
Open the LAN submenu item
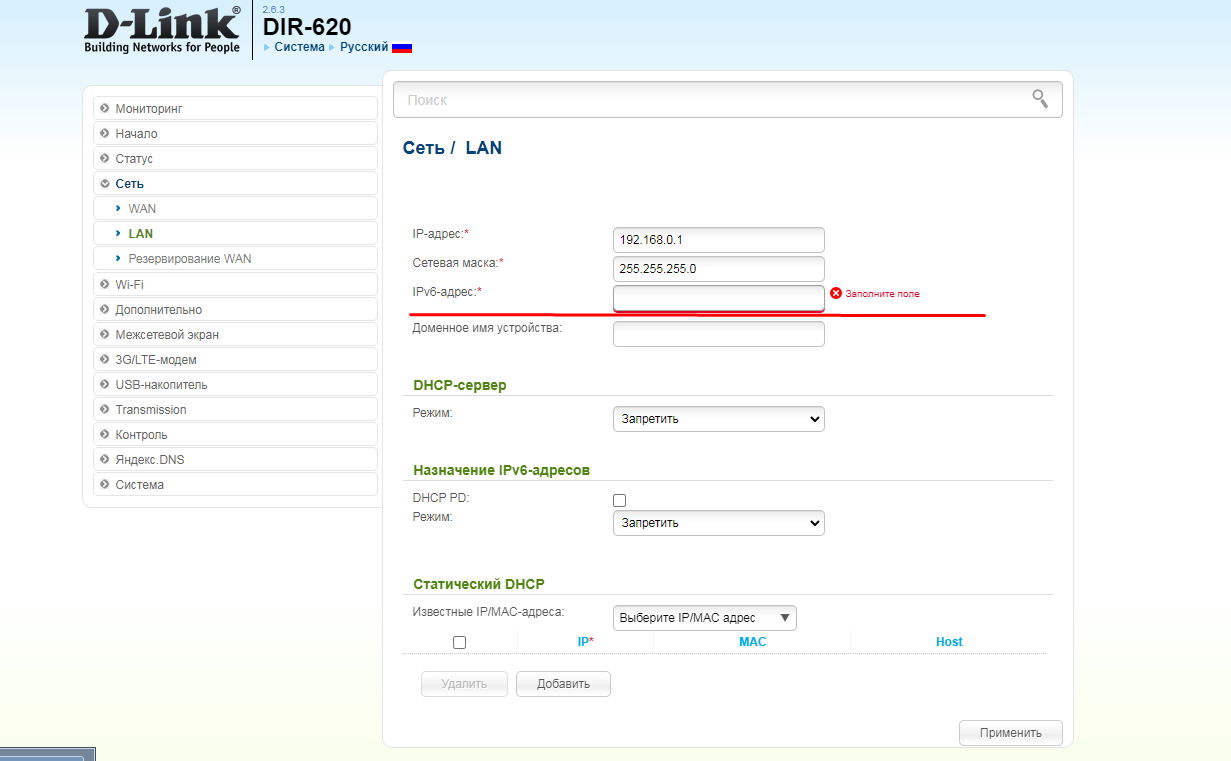point(235,233)
